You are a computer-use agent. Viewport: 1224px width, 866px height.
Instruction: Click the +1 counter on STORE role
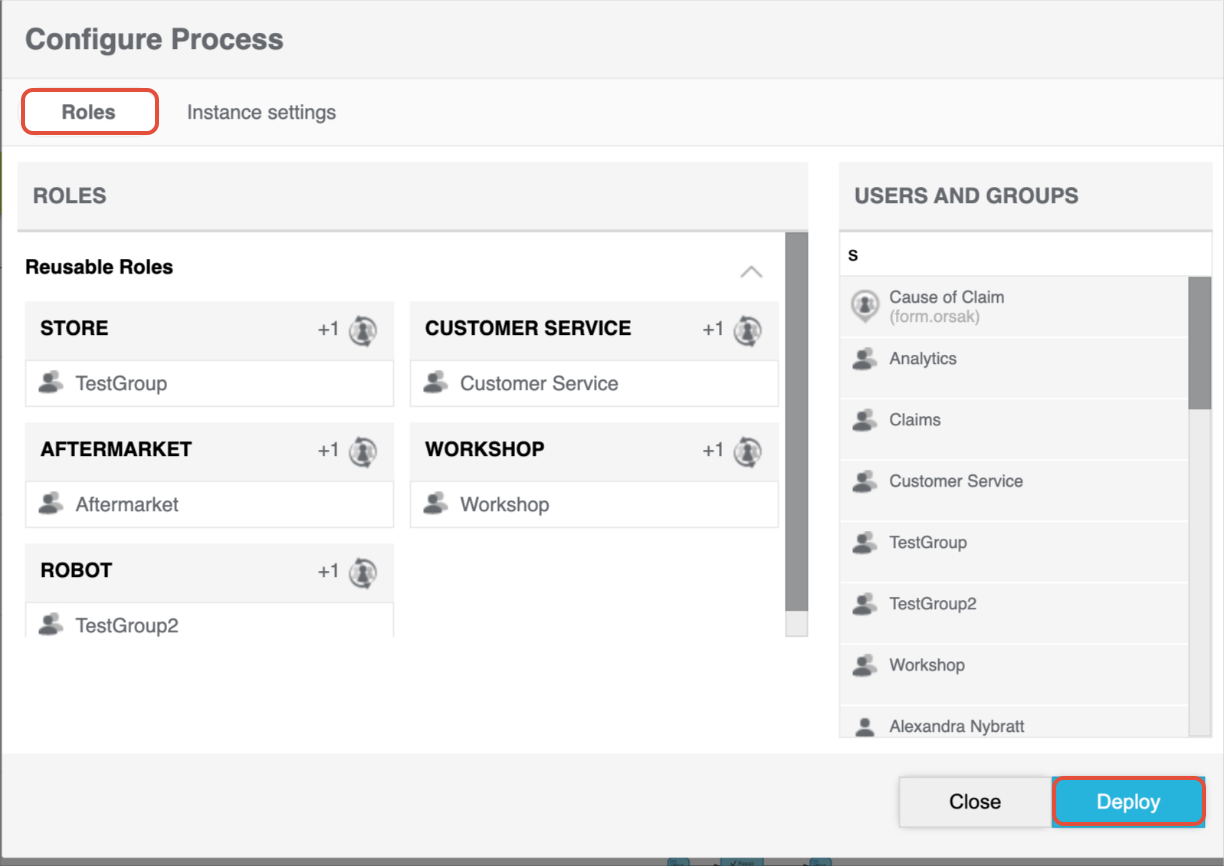[328, 330]
